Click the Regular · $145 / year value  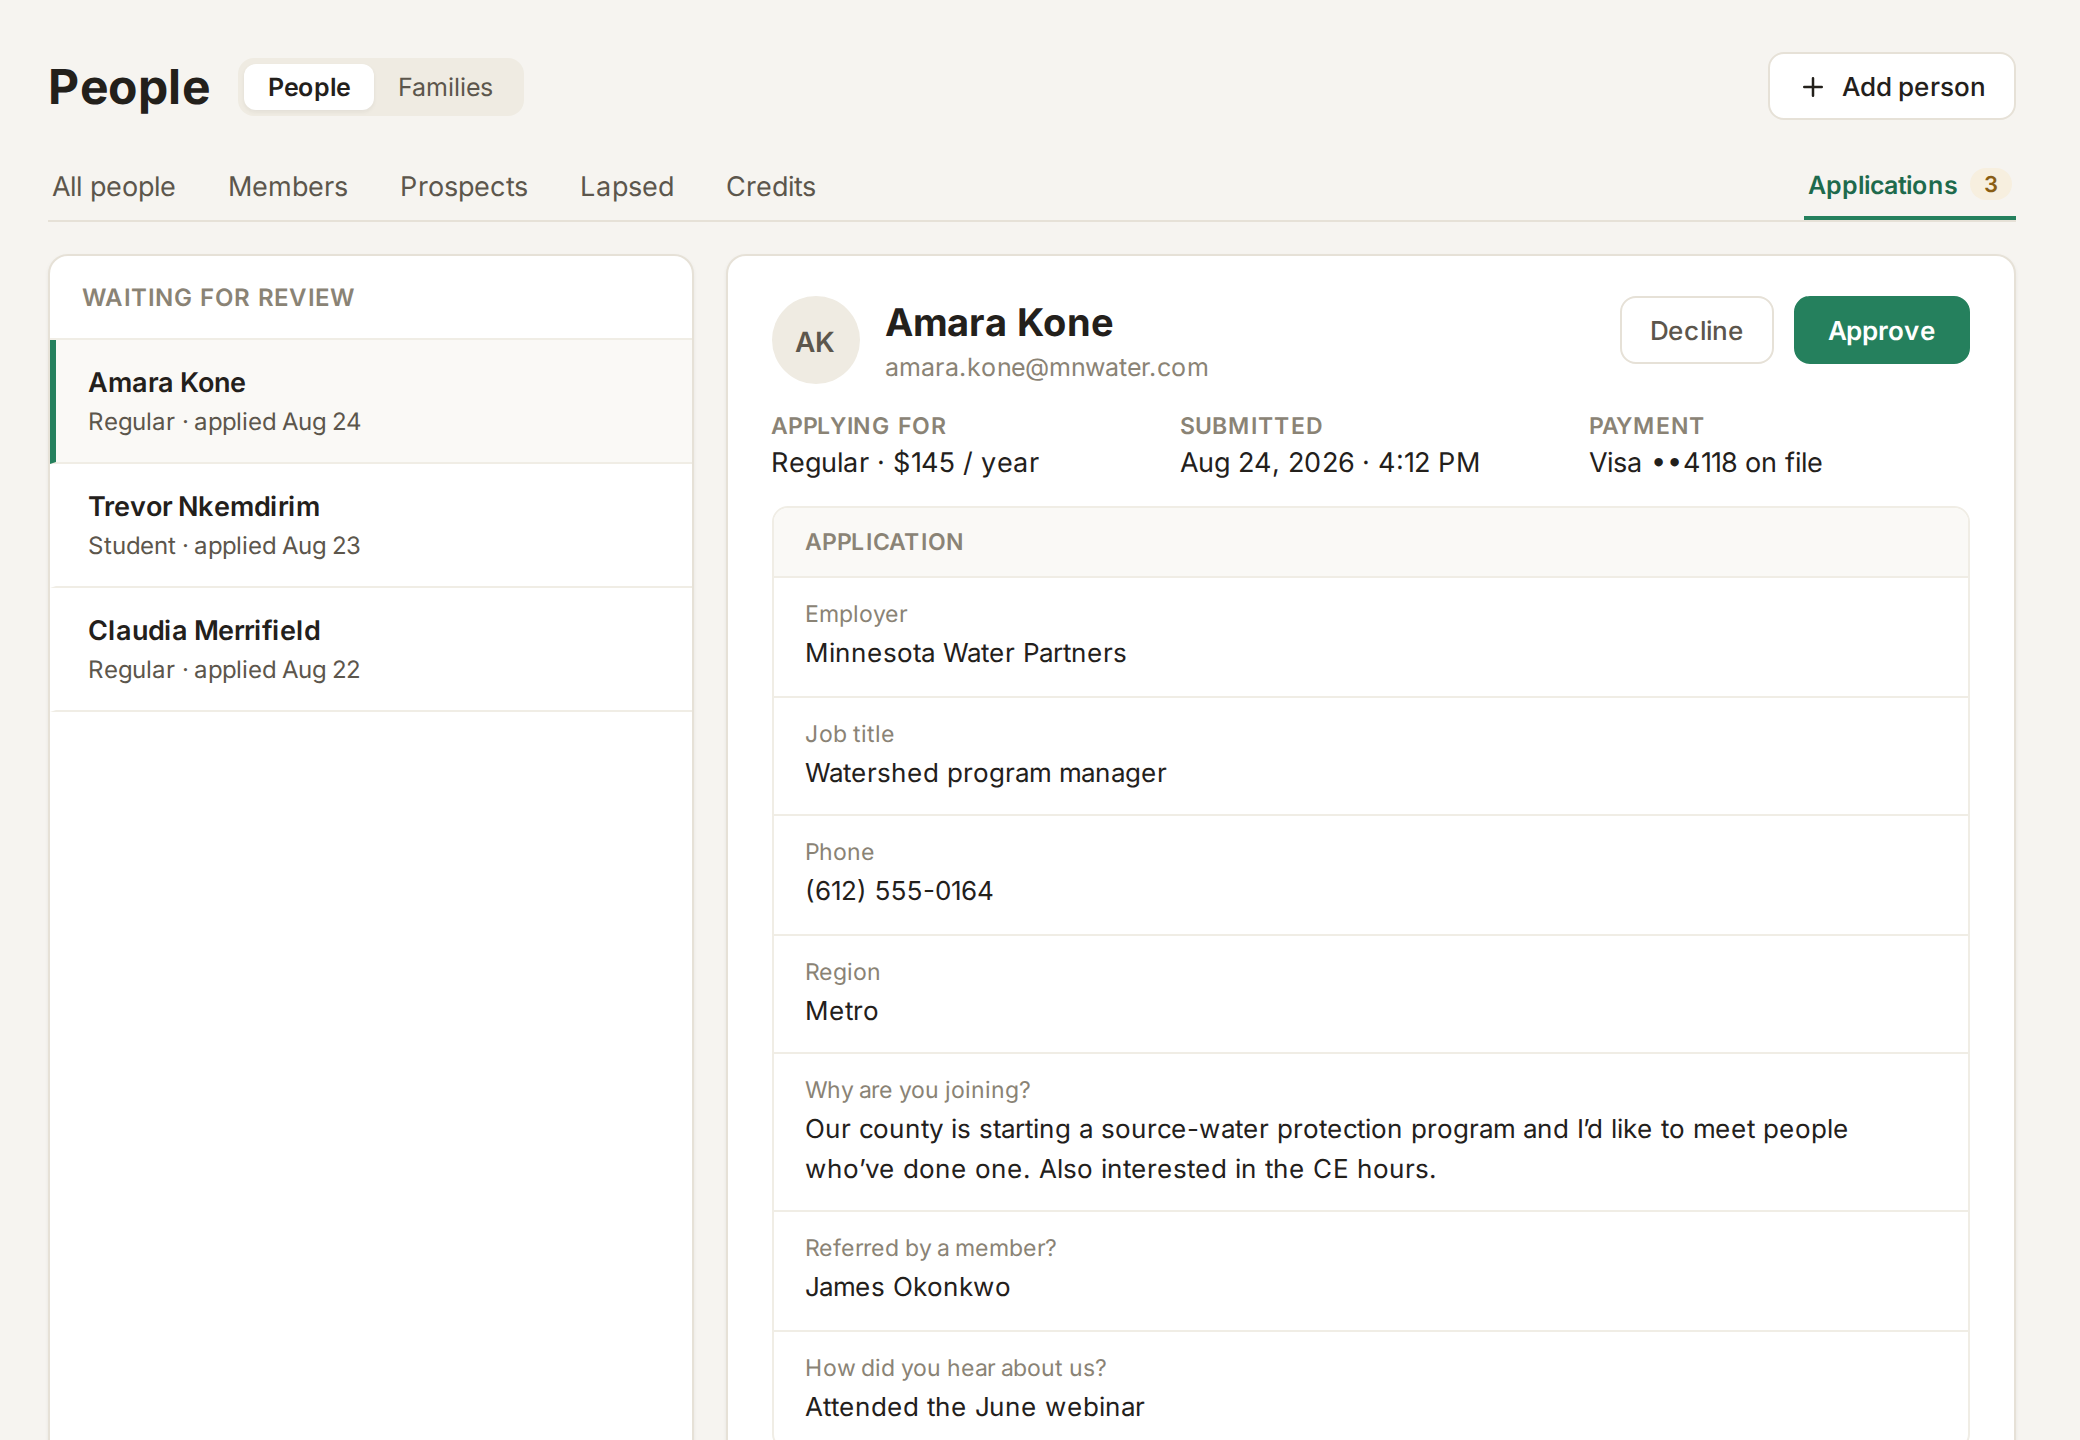[x=905, y=463]
